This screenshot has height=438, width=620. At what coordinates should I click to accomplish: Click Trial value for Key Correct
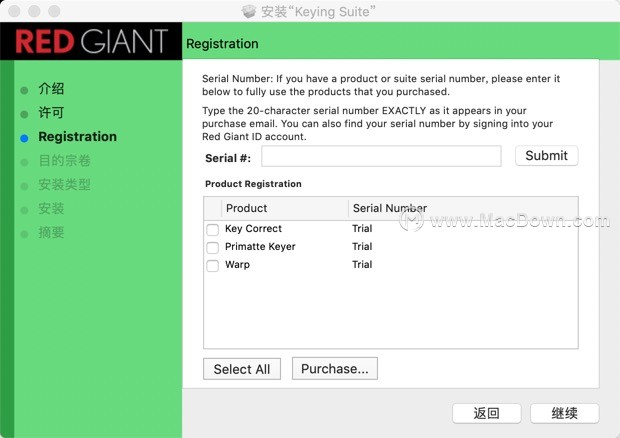362,228
